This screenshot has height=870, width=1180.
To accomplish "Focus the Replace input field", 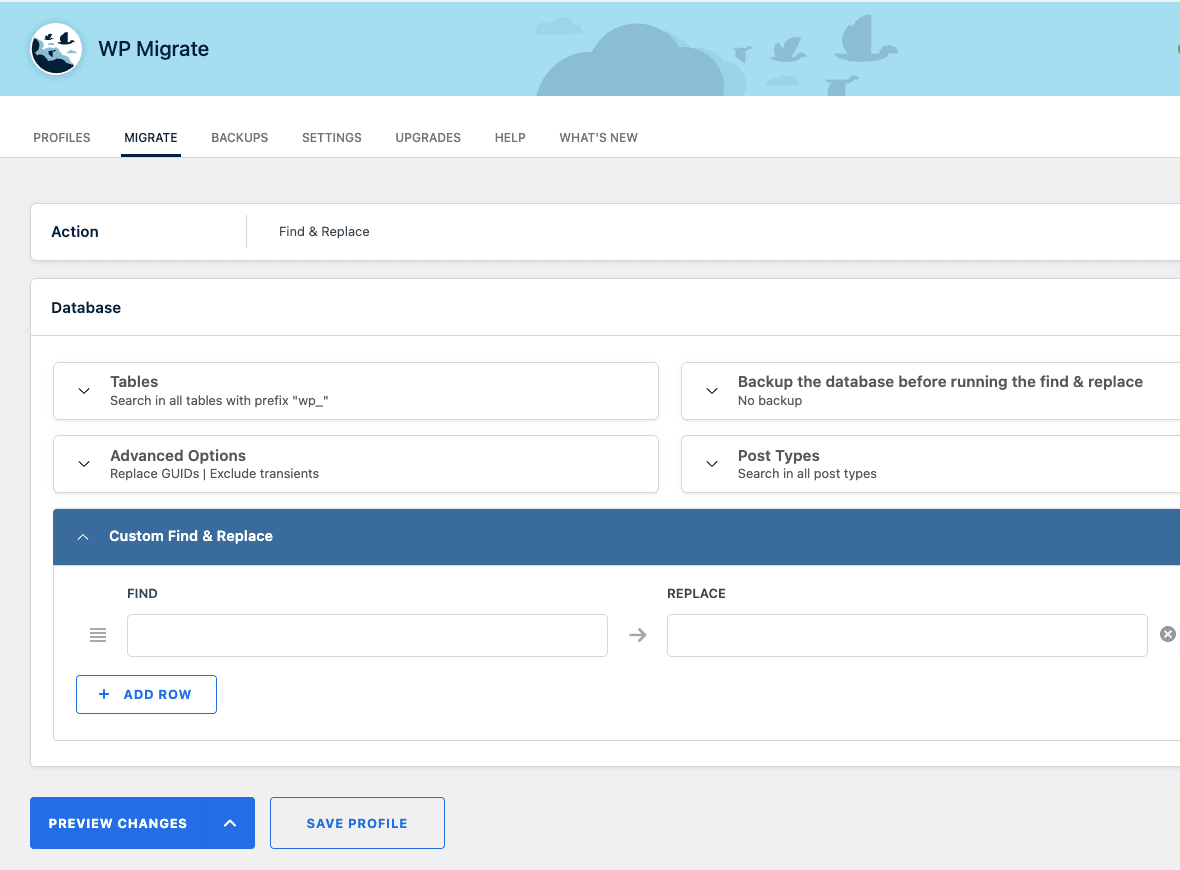I will [907, 635].
